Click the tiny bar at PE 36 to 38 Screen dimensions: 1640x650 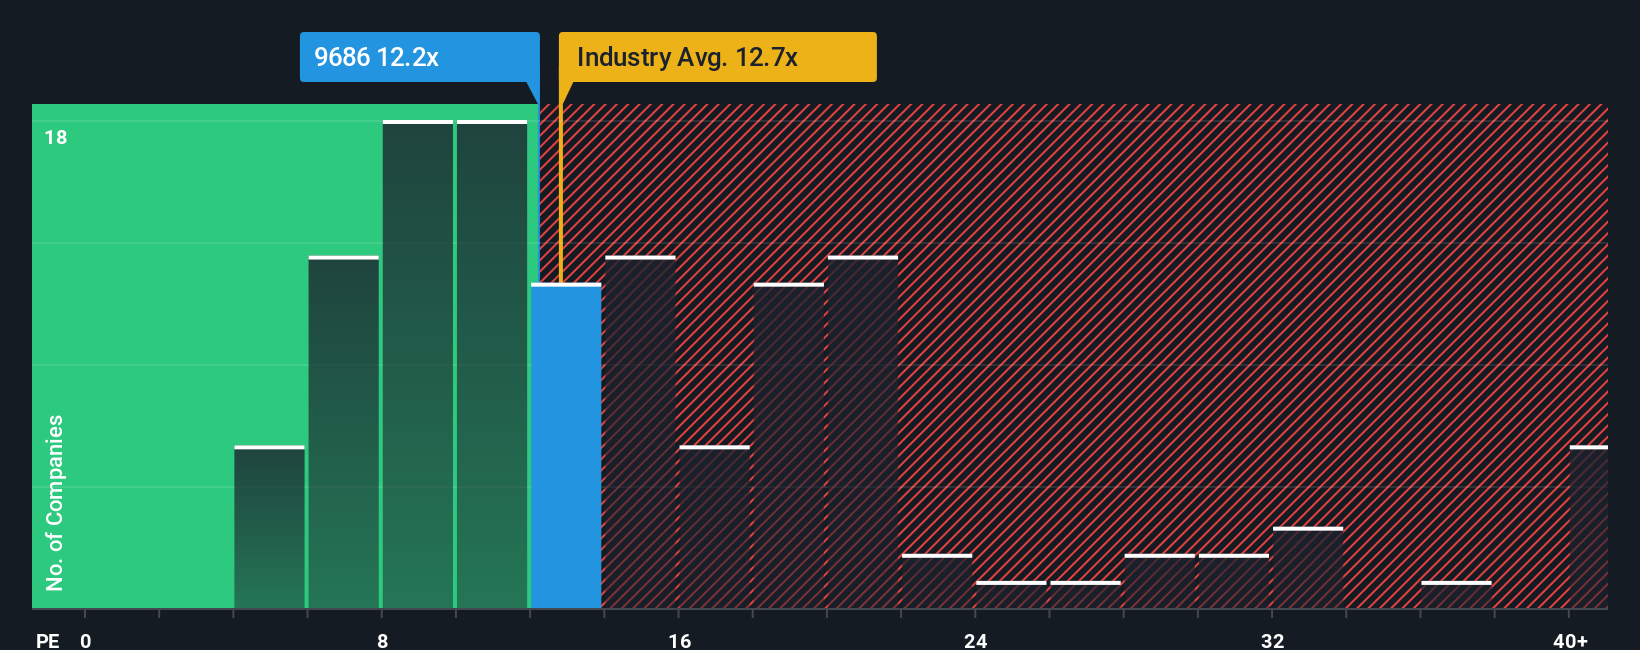1456,595
